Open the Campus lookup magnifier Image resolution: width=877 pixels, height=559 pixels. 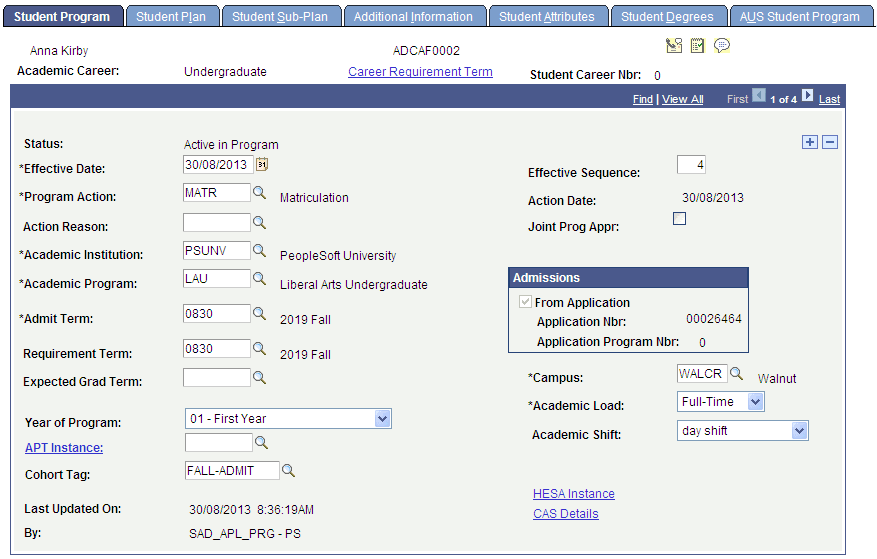coord(737,373)
